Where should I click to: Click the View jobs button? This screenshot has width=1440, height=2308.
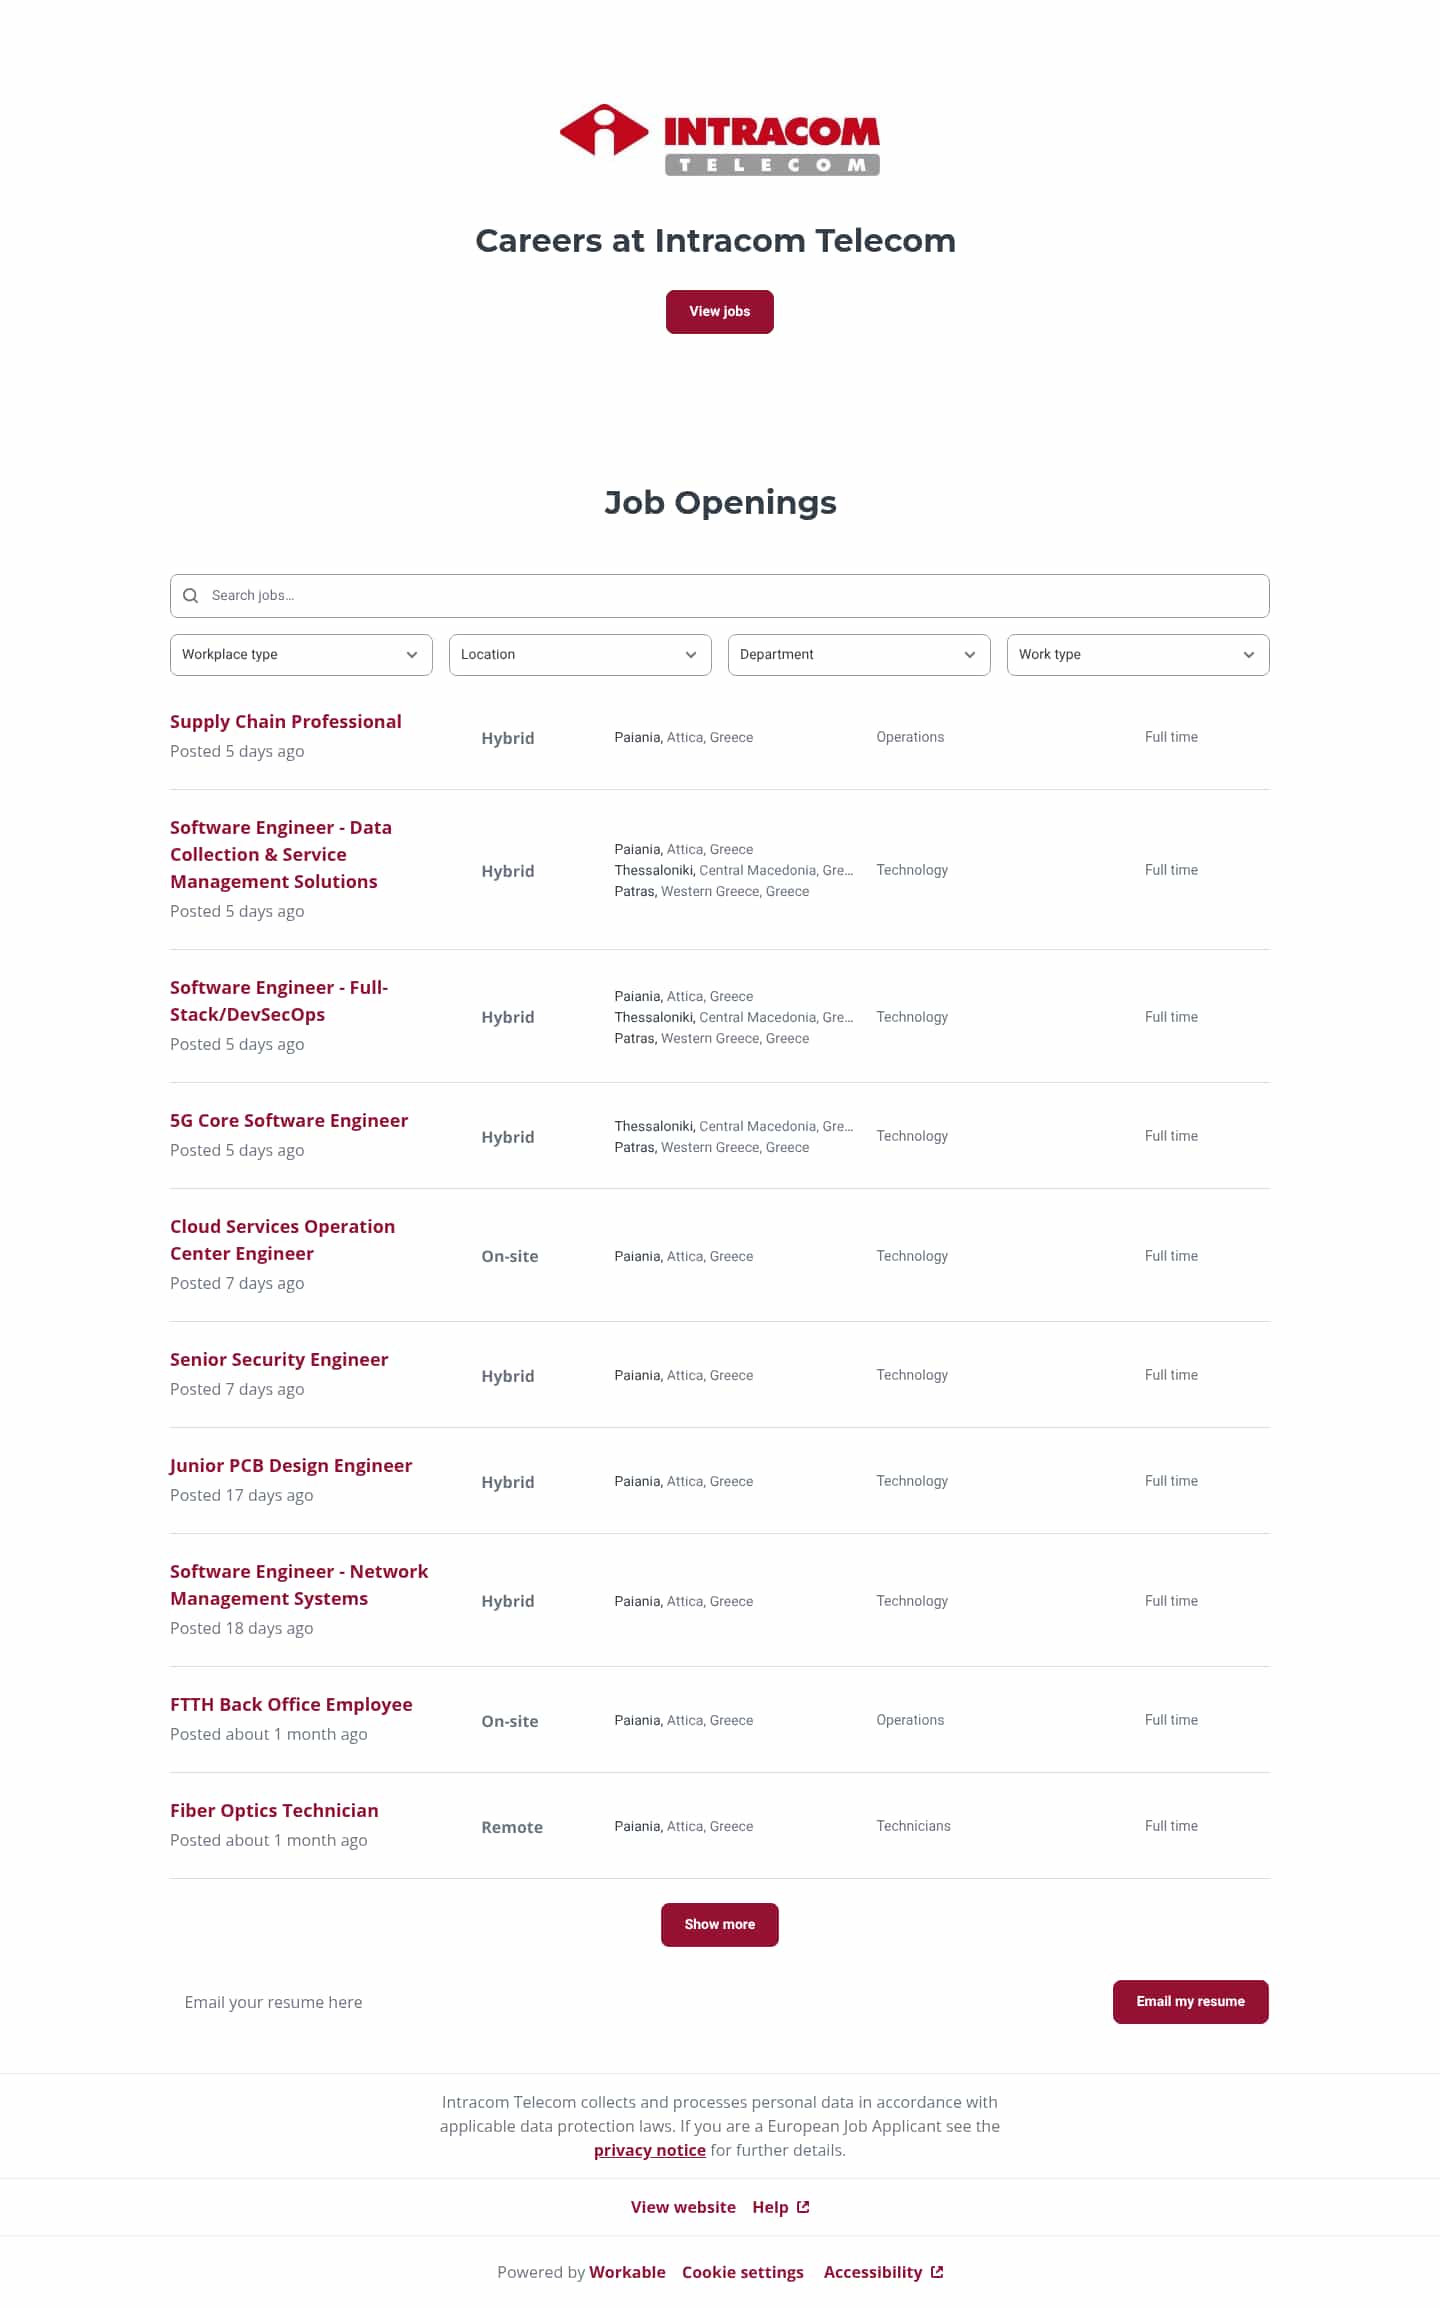pyautogui.click(x=719, y=311)
